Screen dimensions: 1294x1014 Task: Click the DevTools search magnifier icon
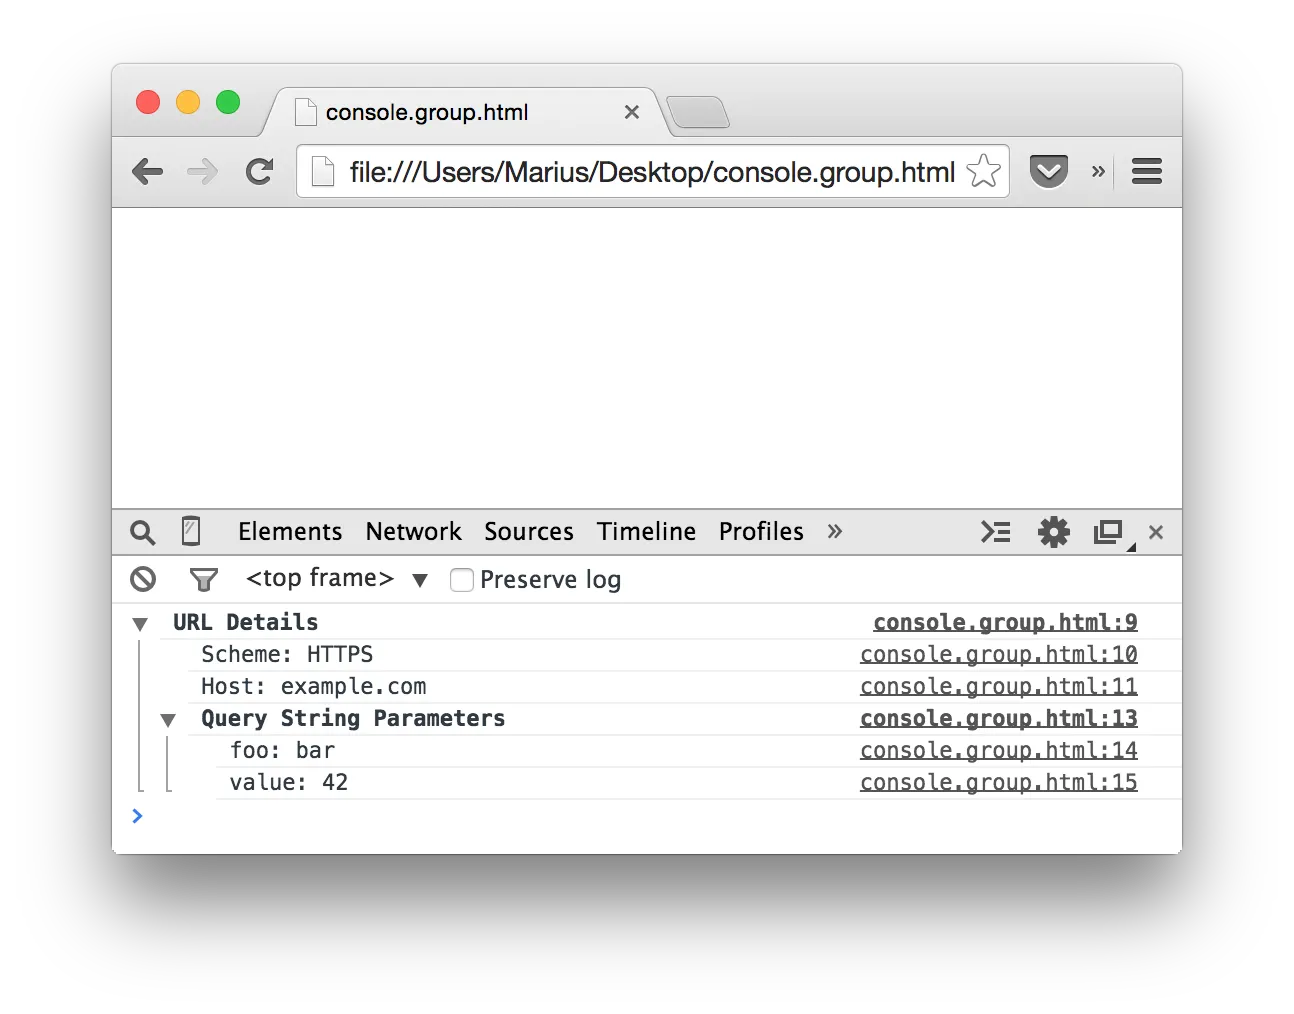pos(143,532)
